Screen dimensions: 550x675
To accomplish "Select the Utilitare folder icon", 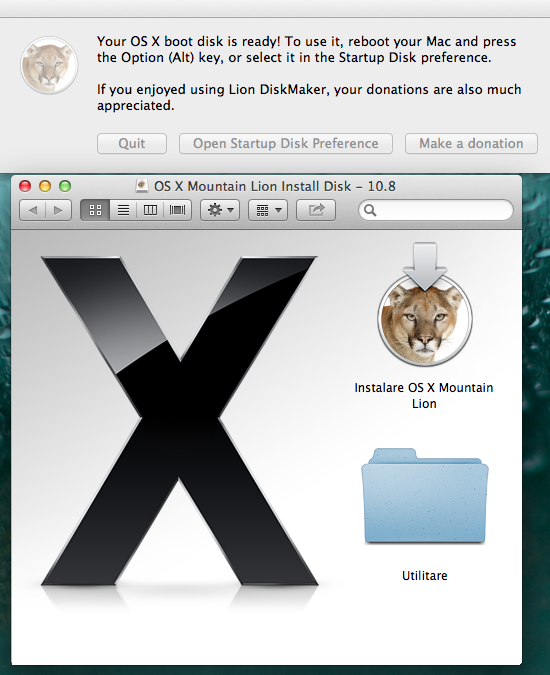I will [425, 495].
